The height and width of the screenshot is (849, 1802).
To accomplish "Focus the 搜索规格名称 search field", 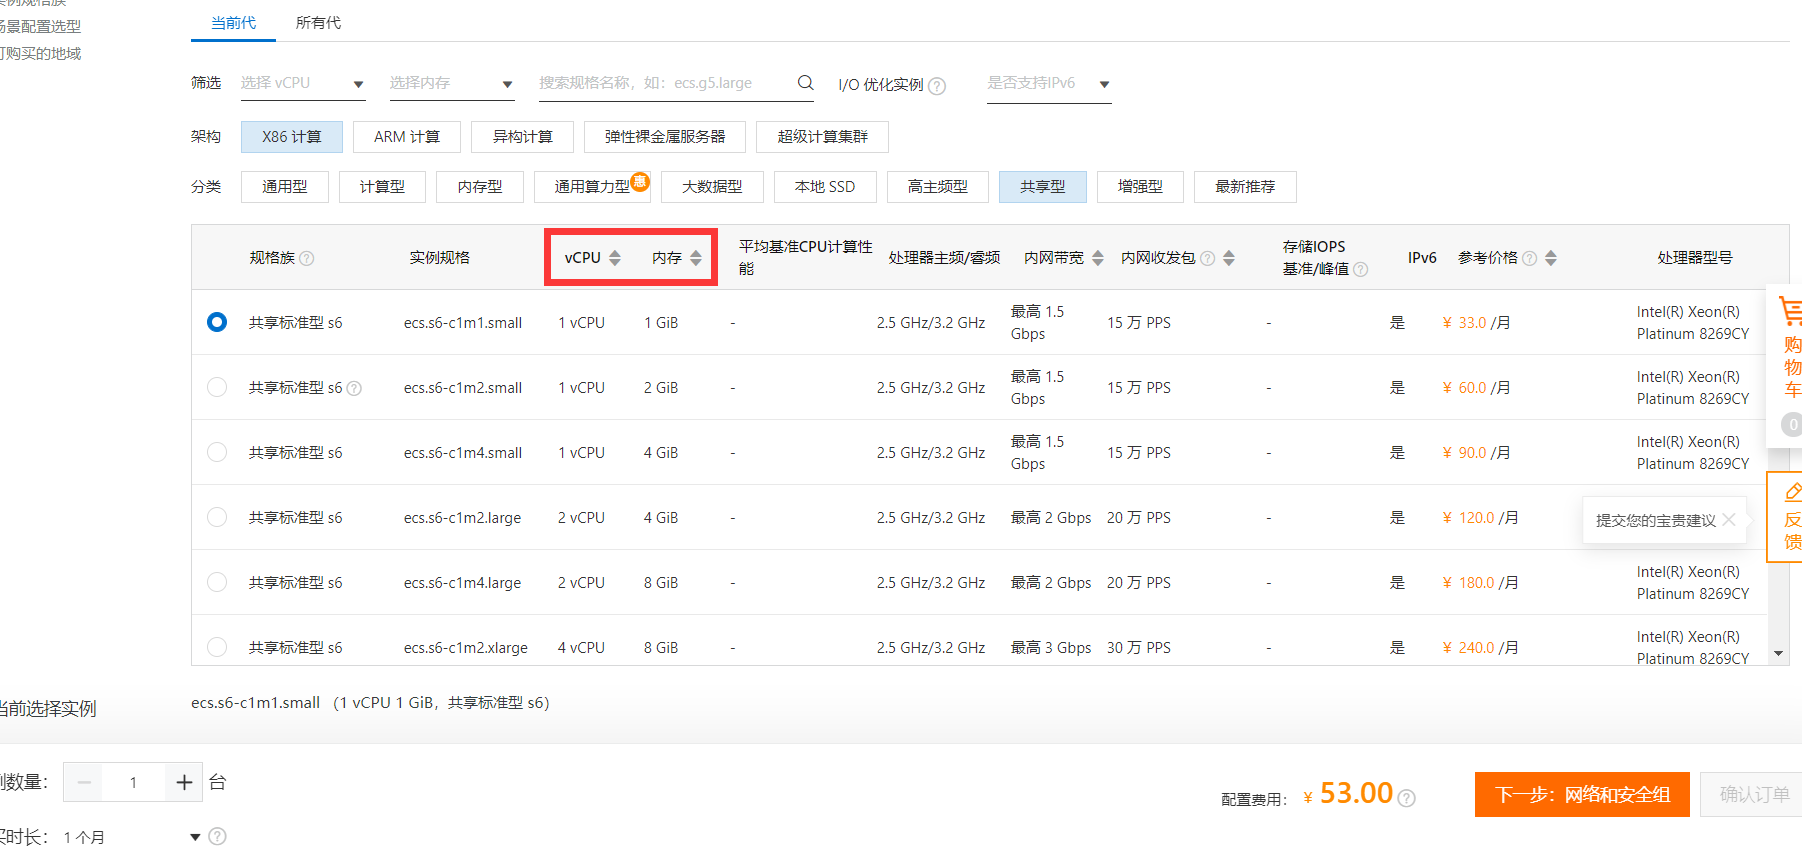I will 665,83.
